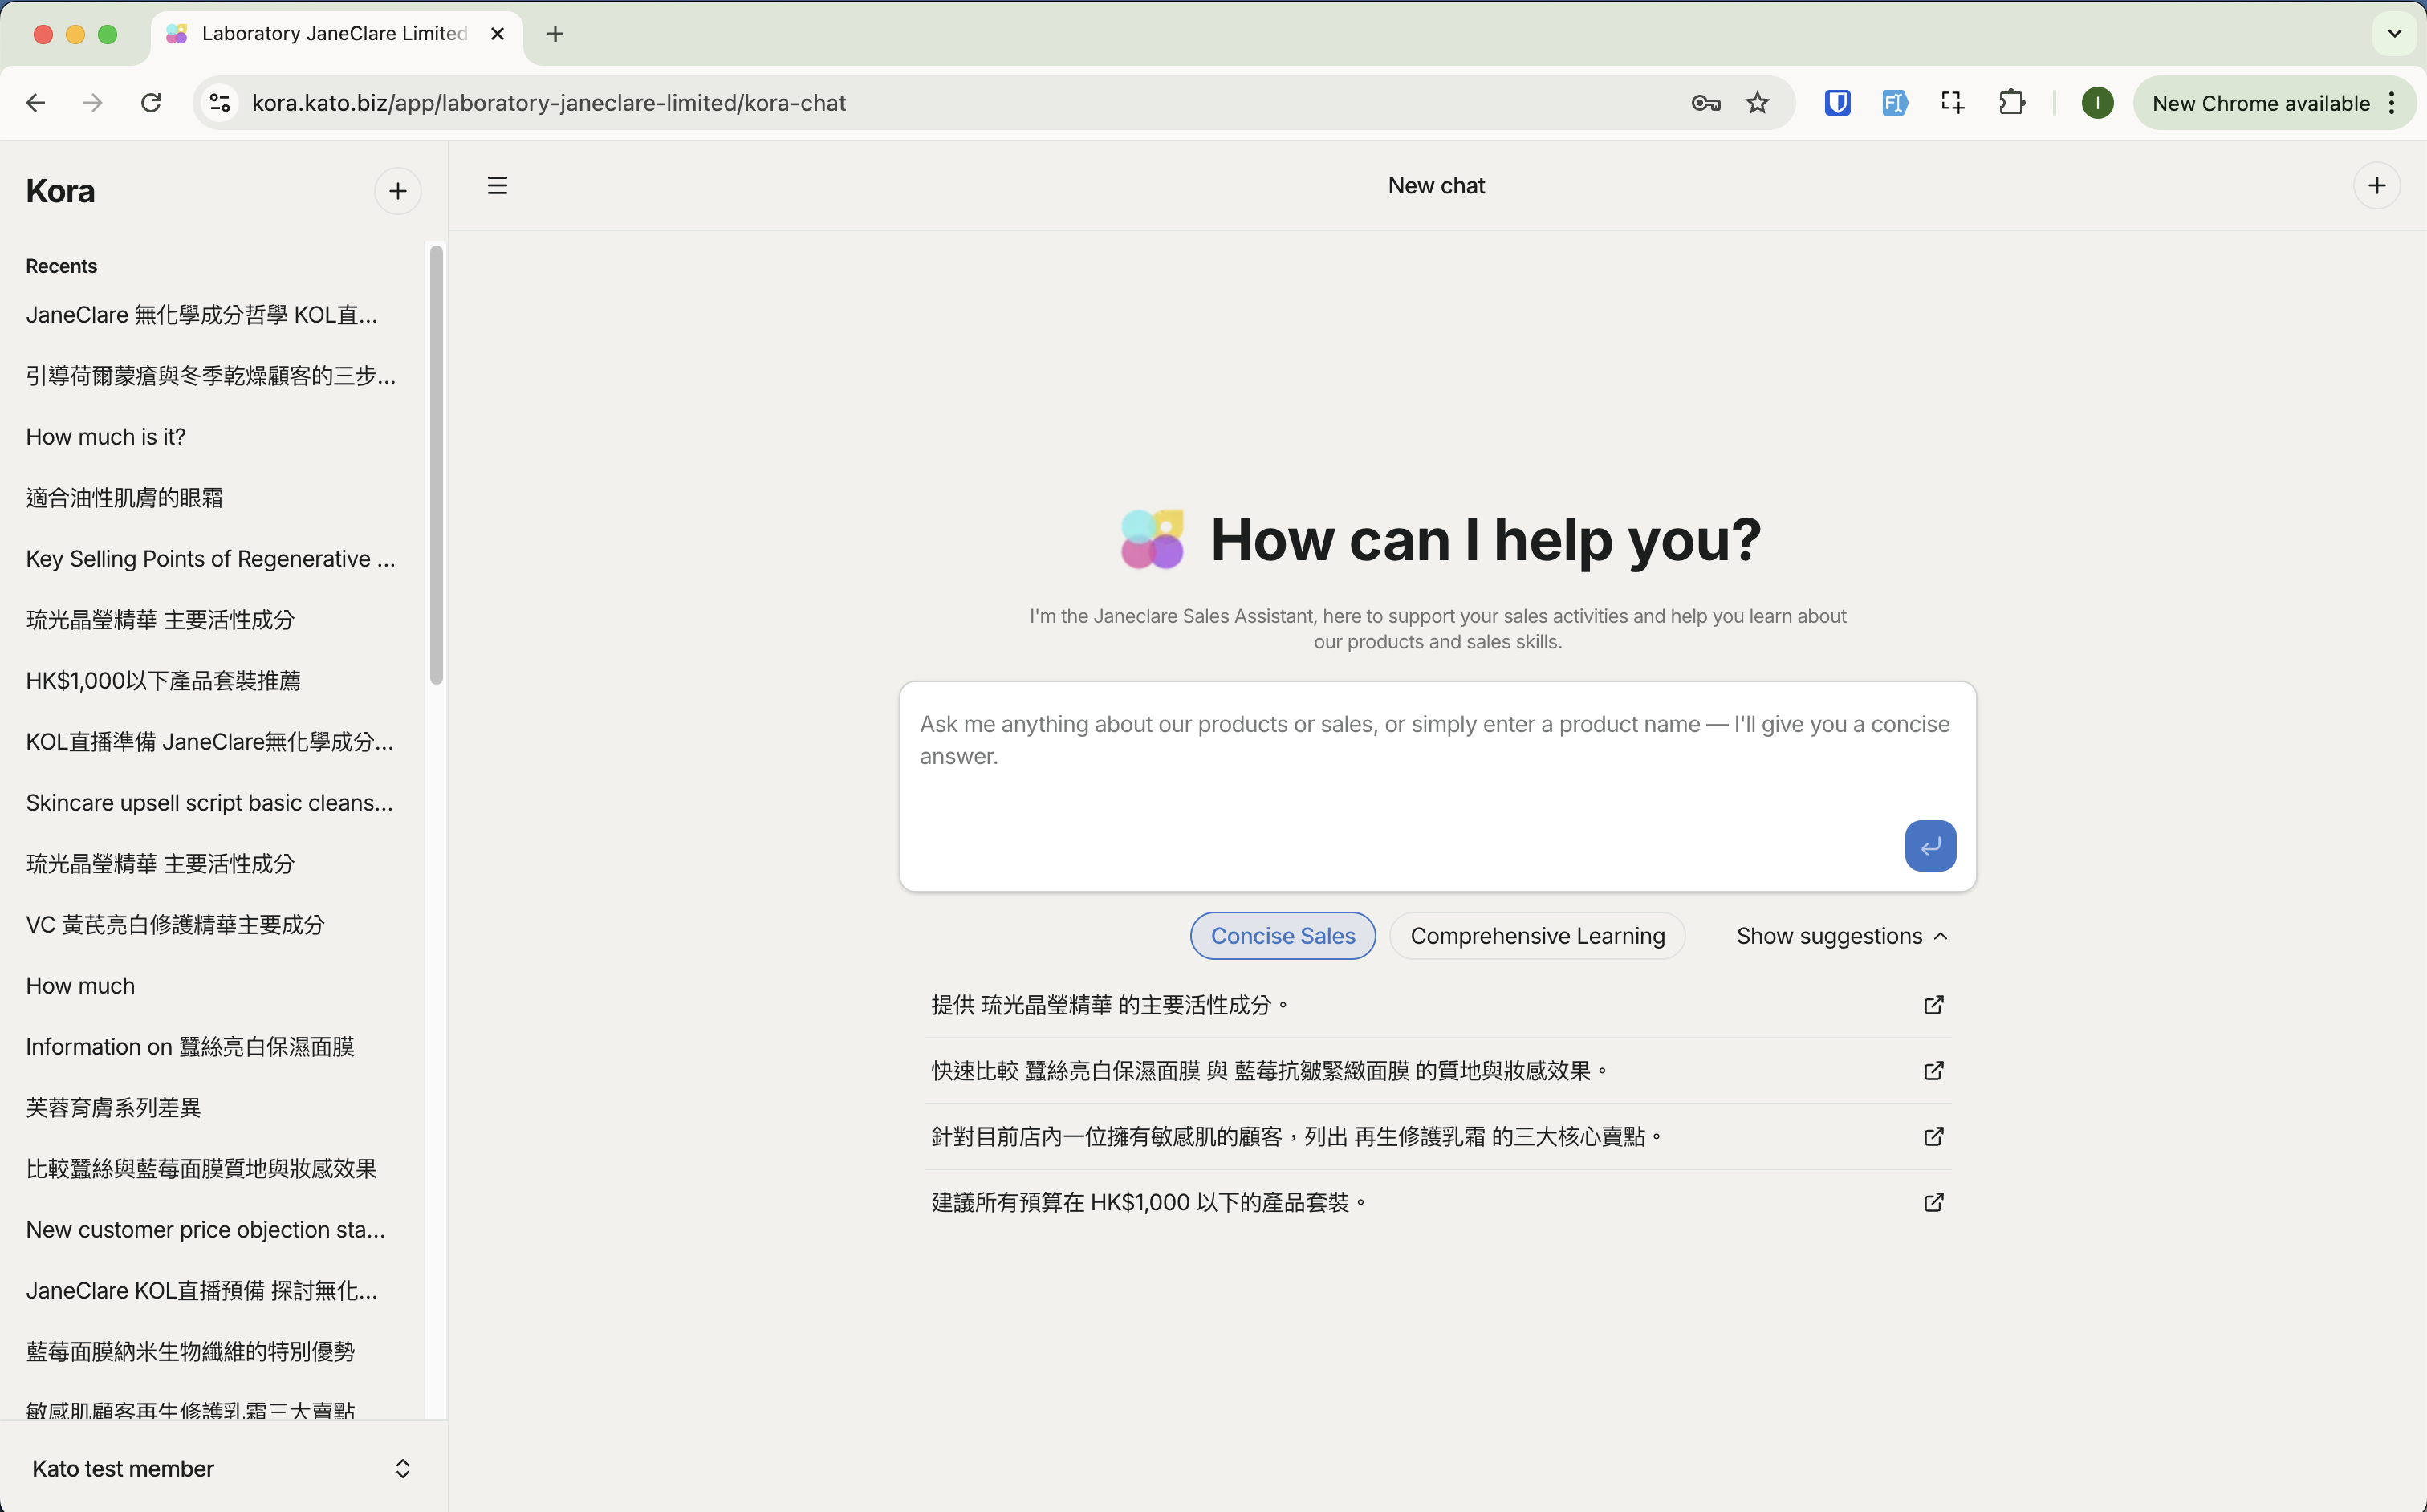
Task: Click the blue translate extension icon
Action: 1893,103
